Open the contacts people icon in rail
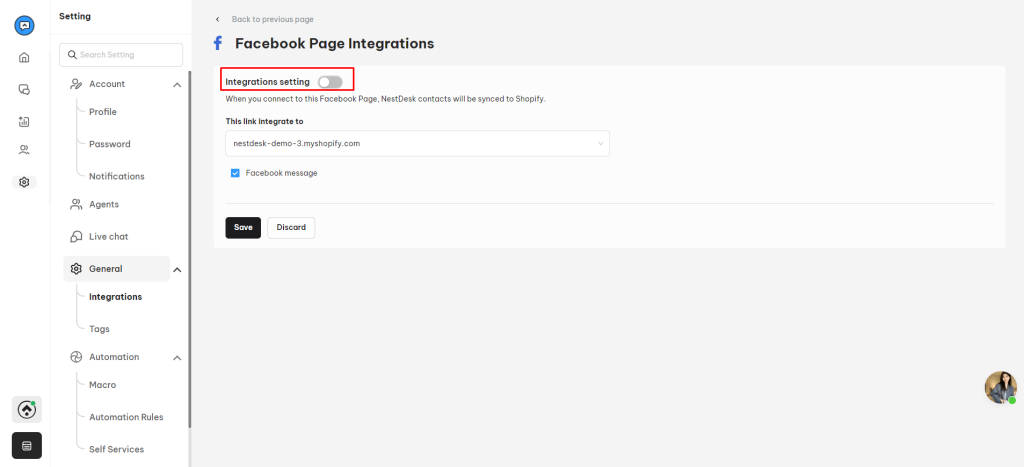 point(24,150)
